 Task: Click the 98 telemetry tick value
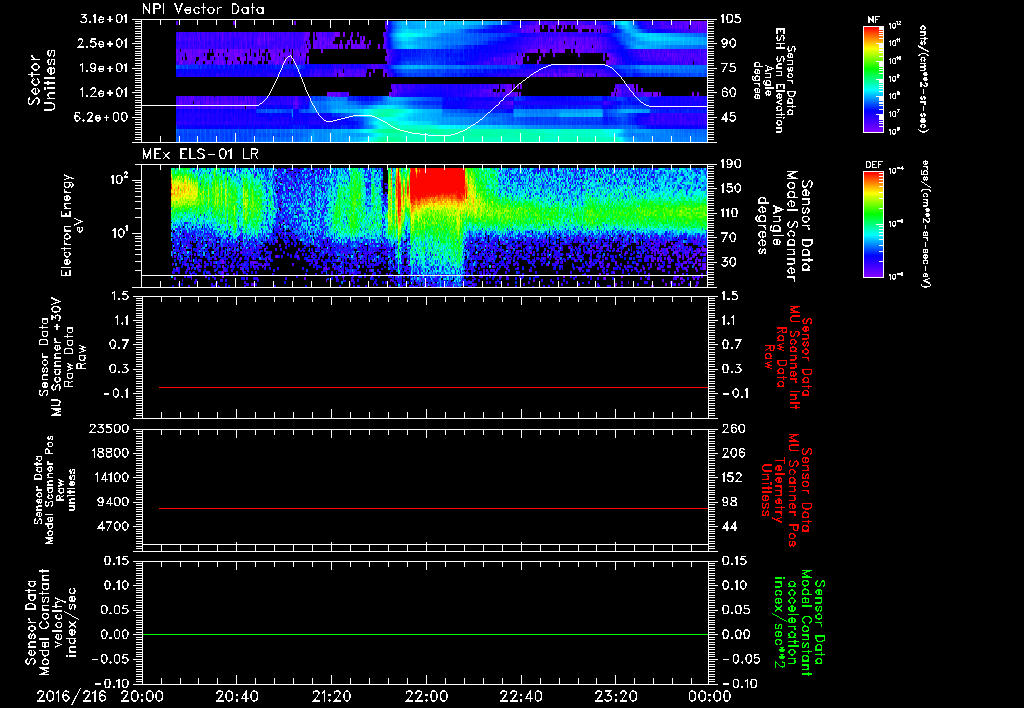(x=729, y=502)
